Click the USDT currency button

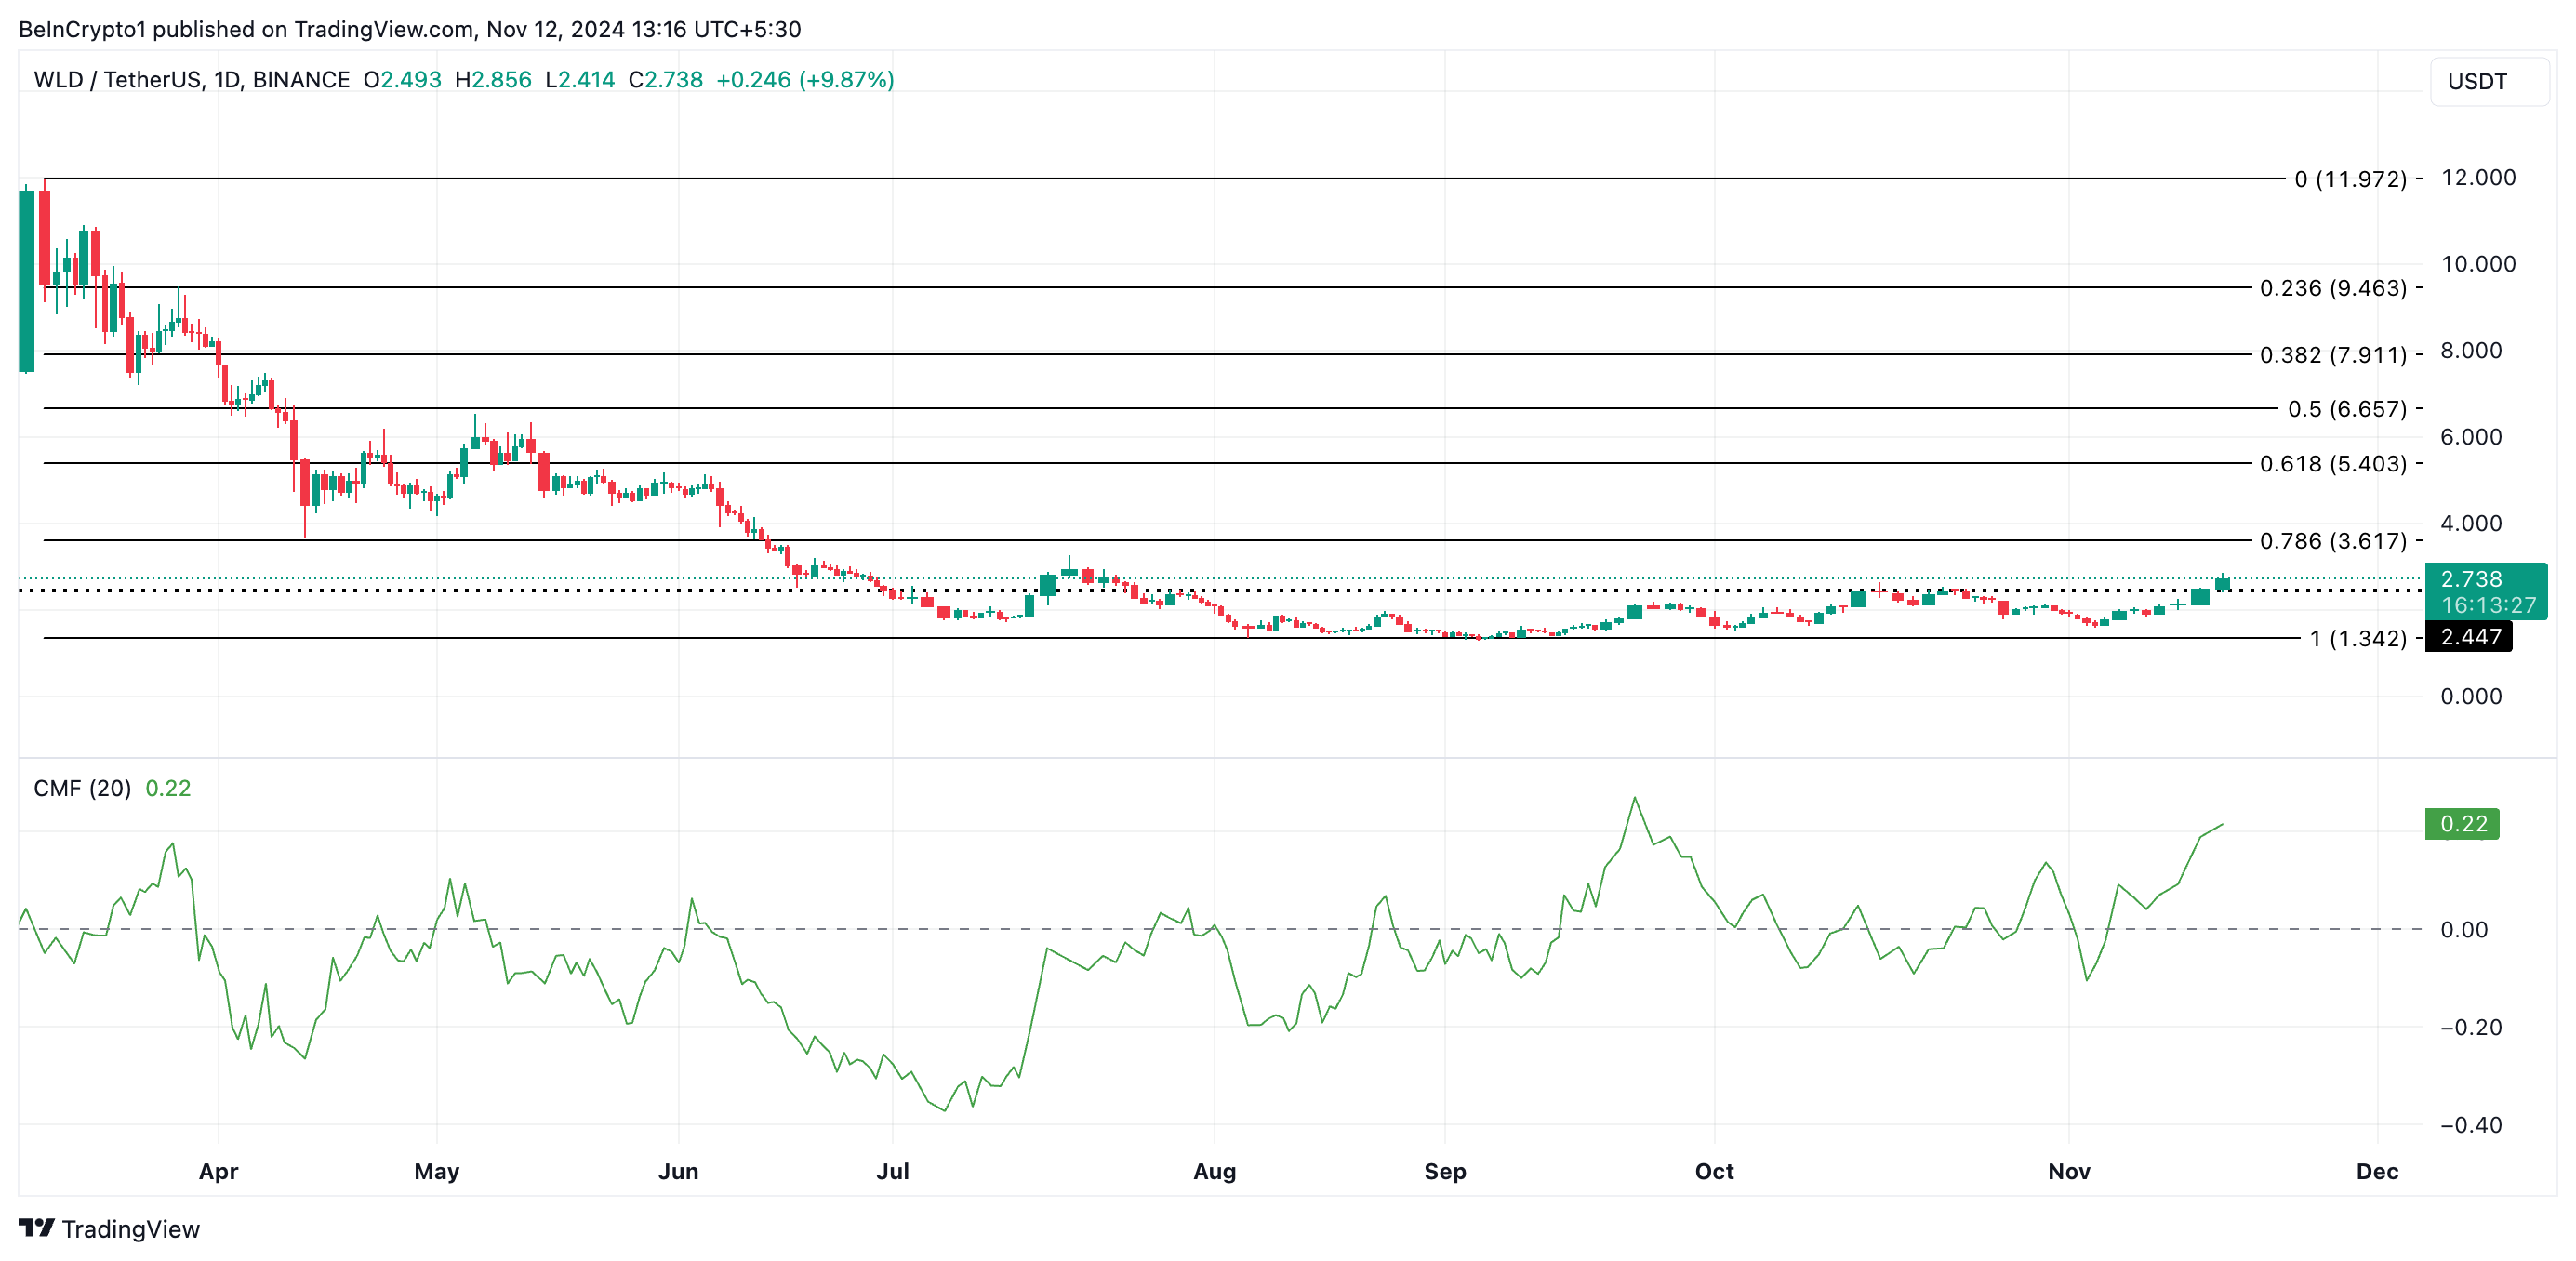click(2487, 81)
